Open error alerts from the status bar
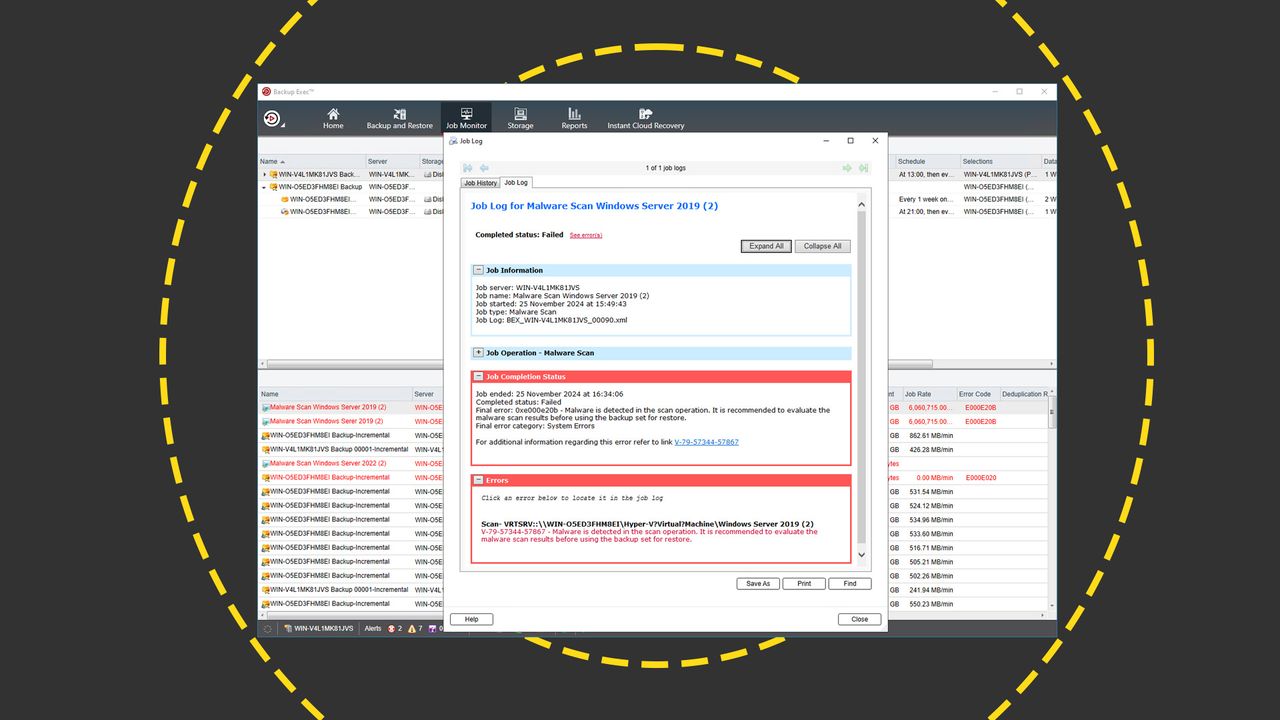1280x720 pixels. pos(392,628)
